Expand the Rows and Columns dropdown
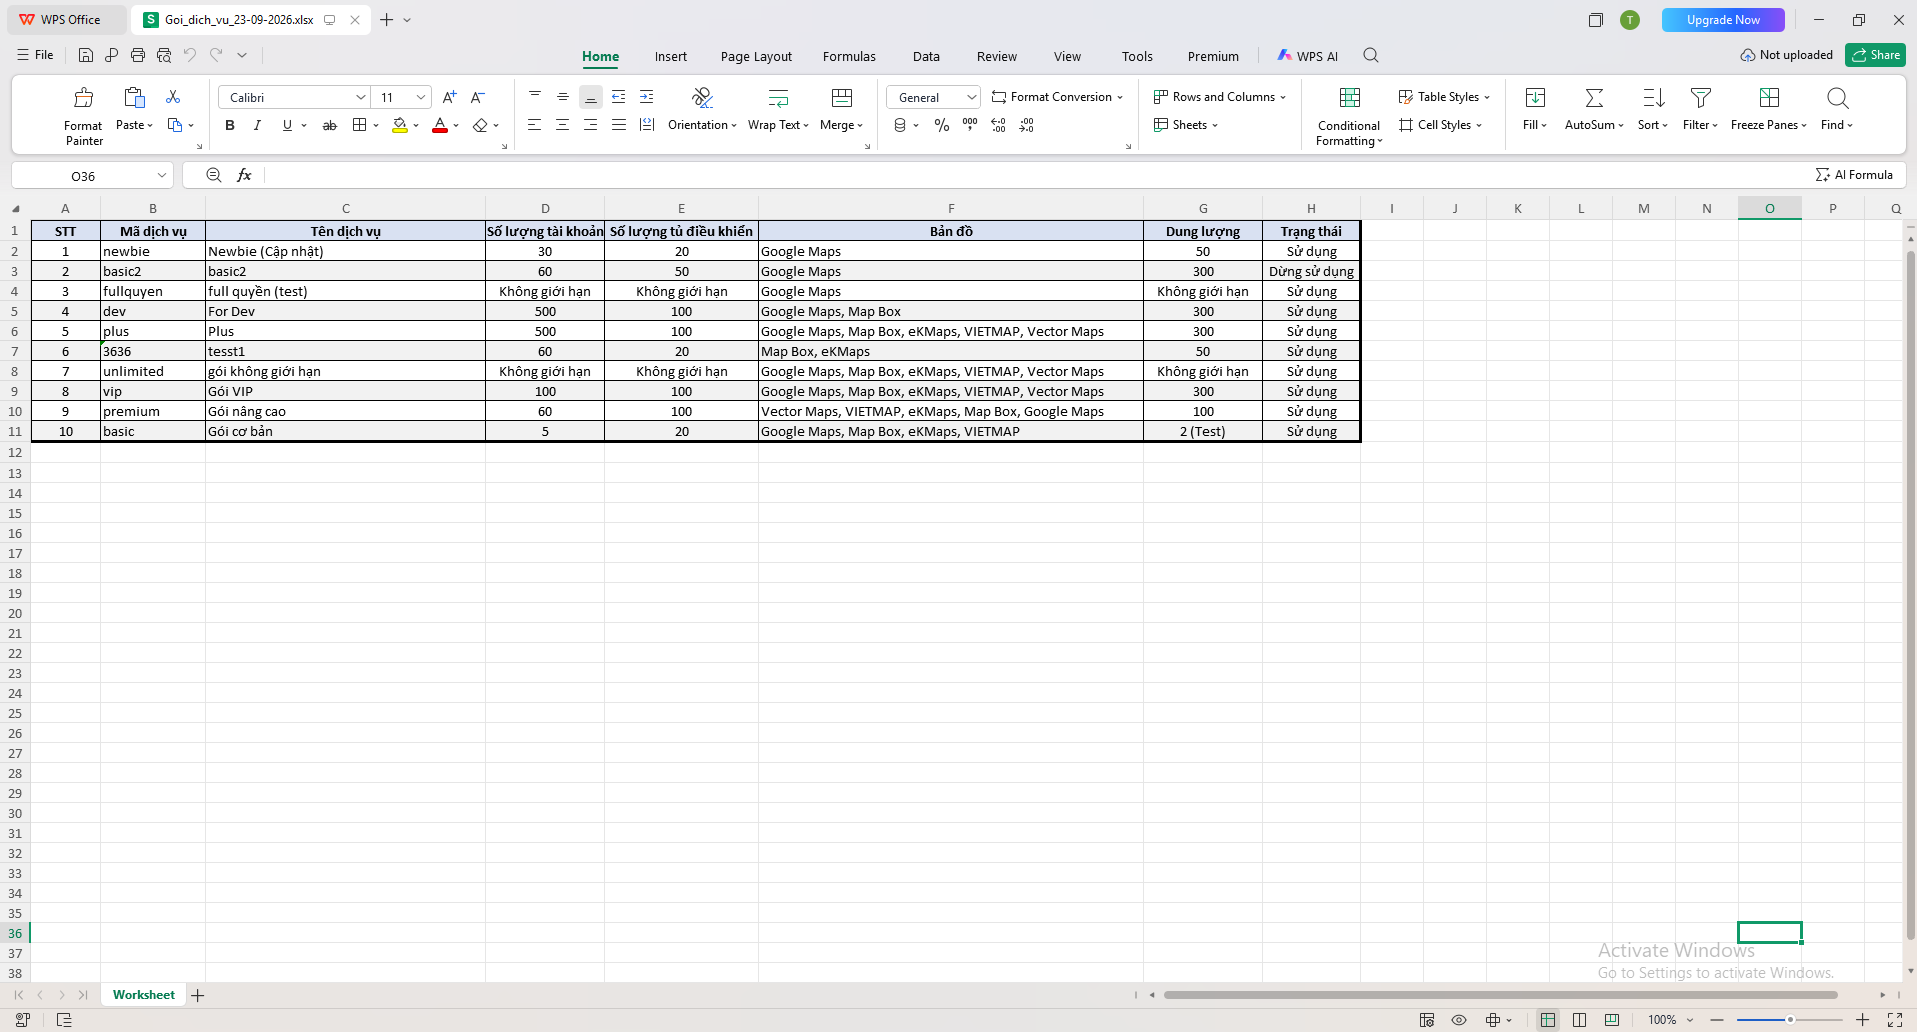 tap(1283, 97)
